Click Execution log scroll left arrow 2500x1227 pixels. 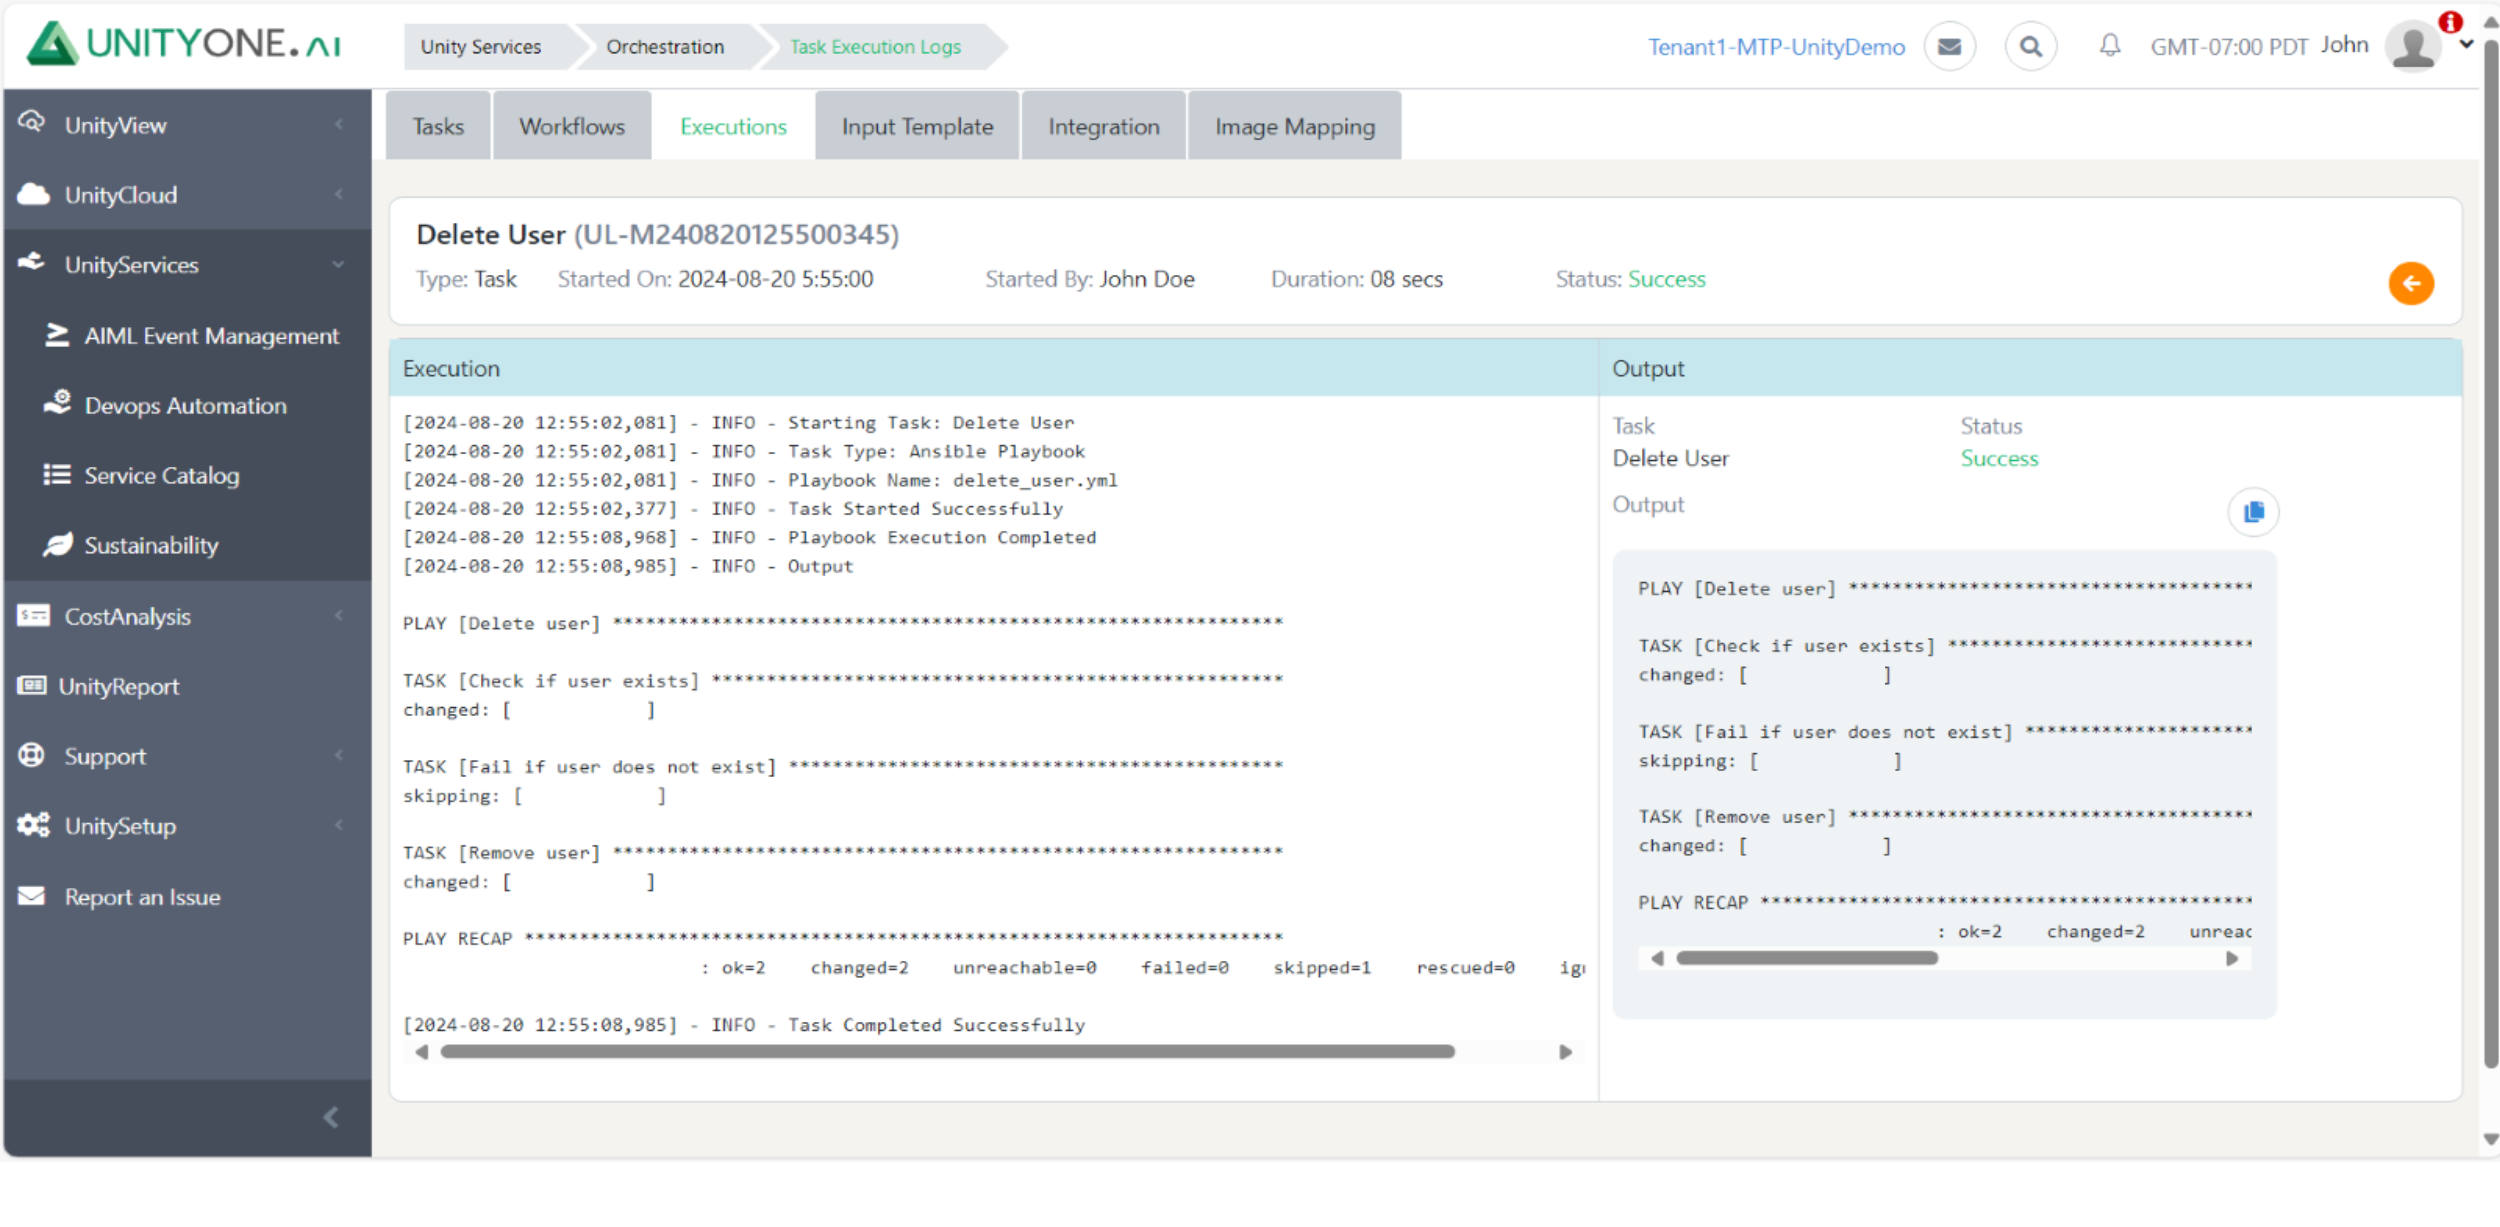422,1052
